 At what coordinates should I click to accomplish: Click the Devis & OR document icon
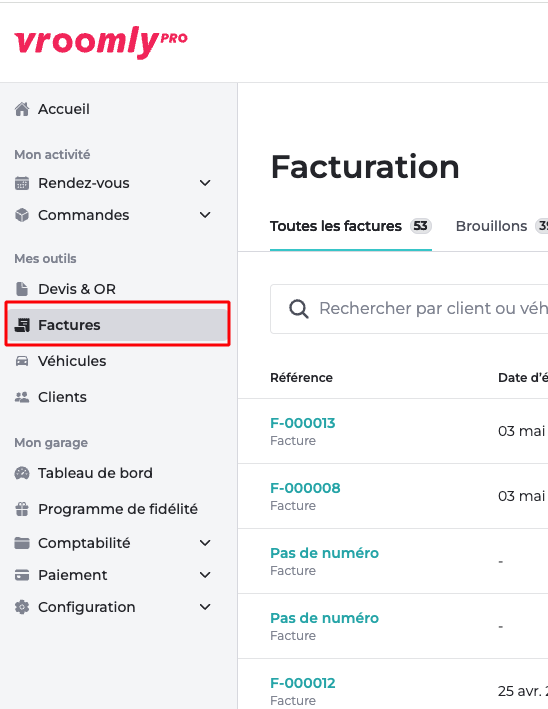point(22,289)
